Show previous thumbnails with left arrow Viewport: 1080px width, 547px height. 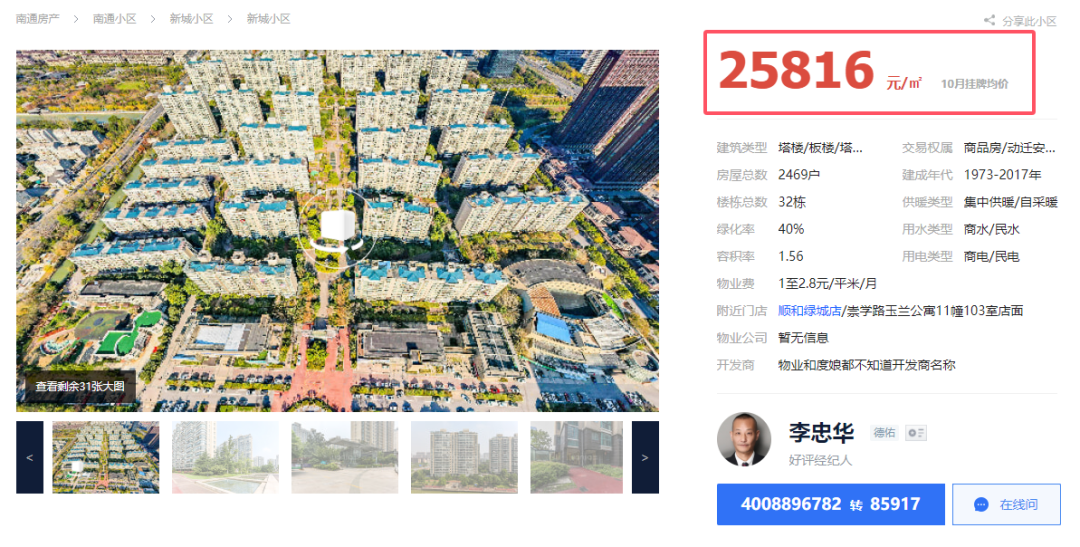point(30,457)
